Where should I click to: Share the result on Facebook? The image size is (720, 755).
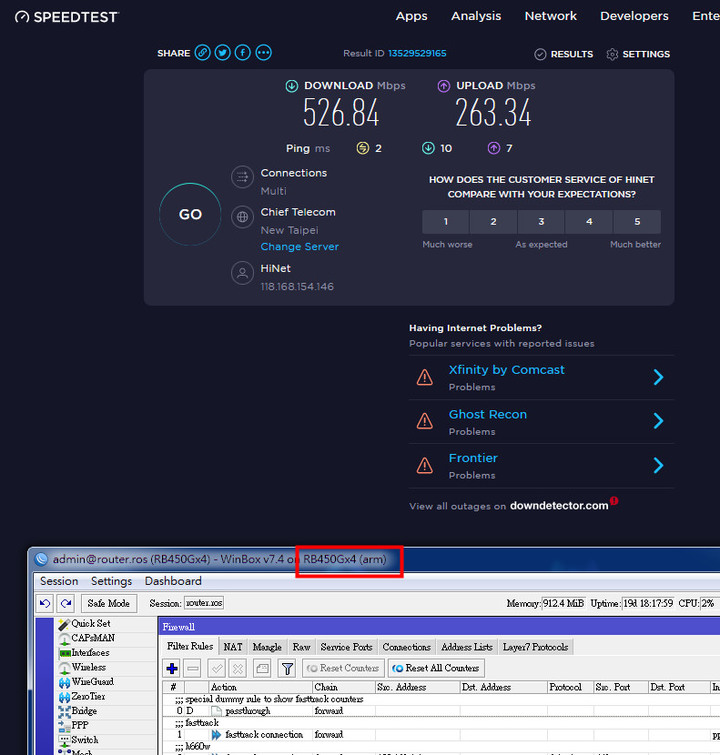coord(243,52)
